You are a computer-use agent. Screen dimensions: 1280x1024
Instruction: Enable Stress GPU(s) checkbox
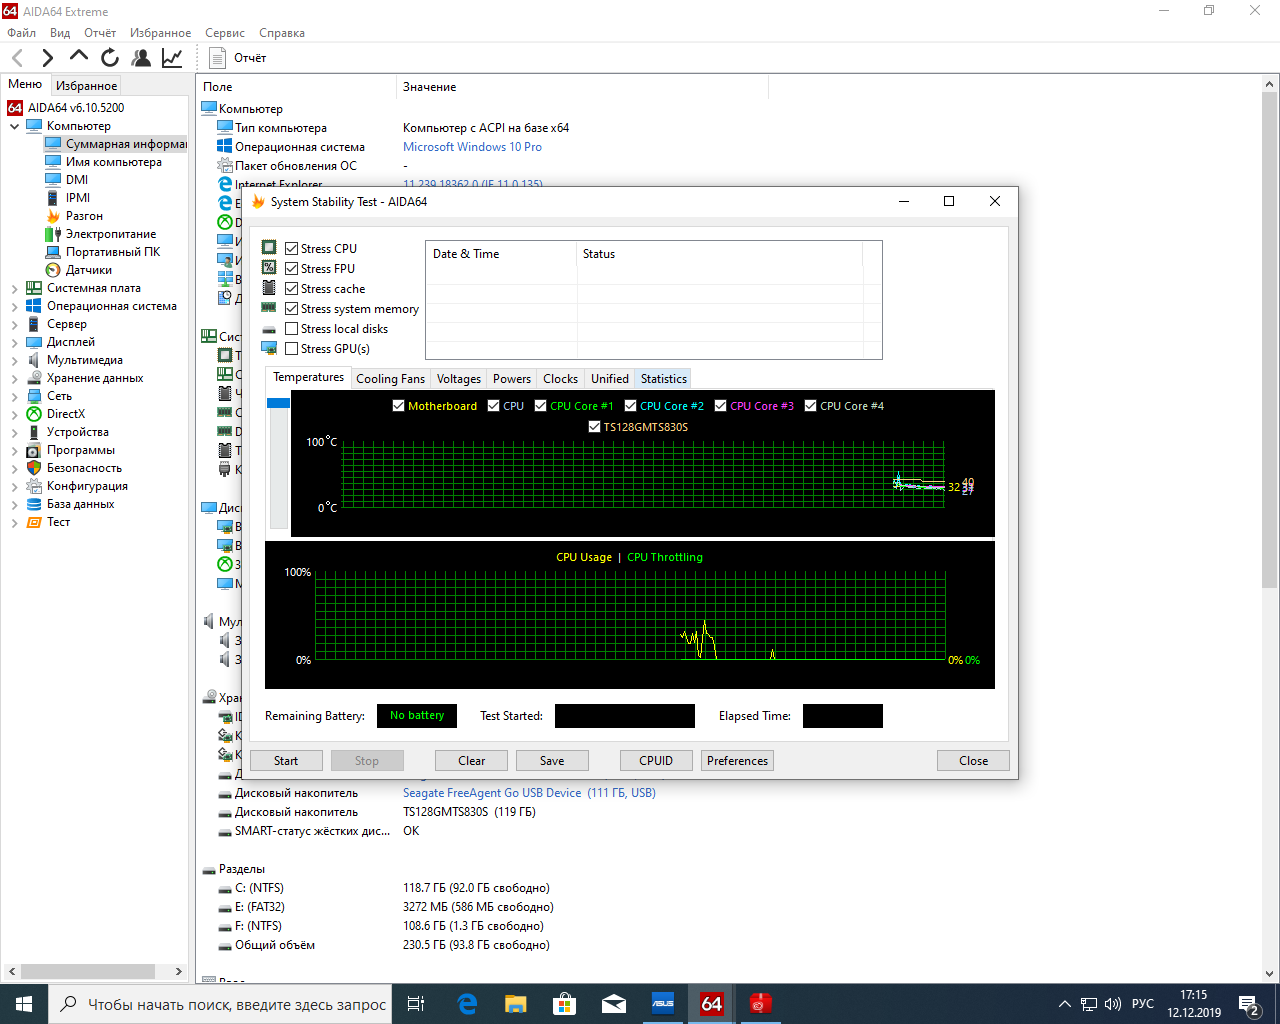coord(292,349)
